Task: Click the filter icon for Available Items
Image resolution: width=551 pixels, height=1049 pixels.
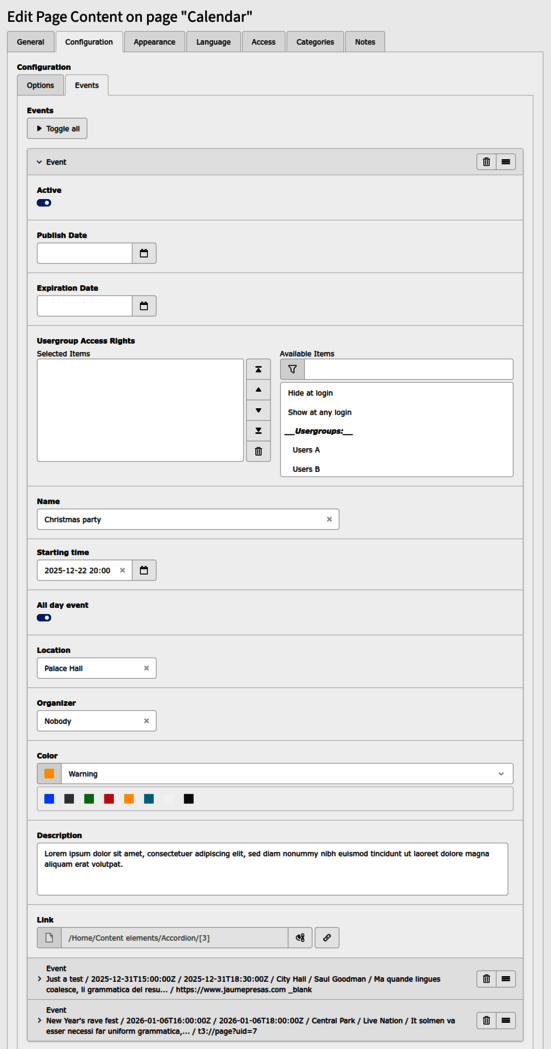Action: click(x=292, y=369)
